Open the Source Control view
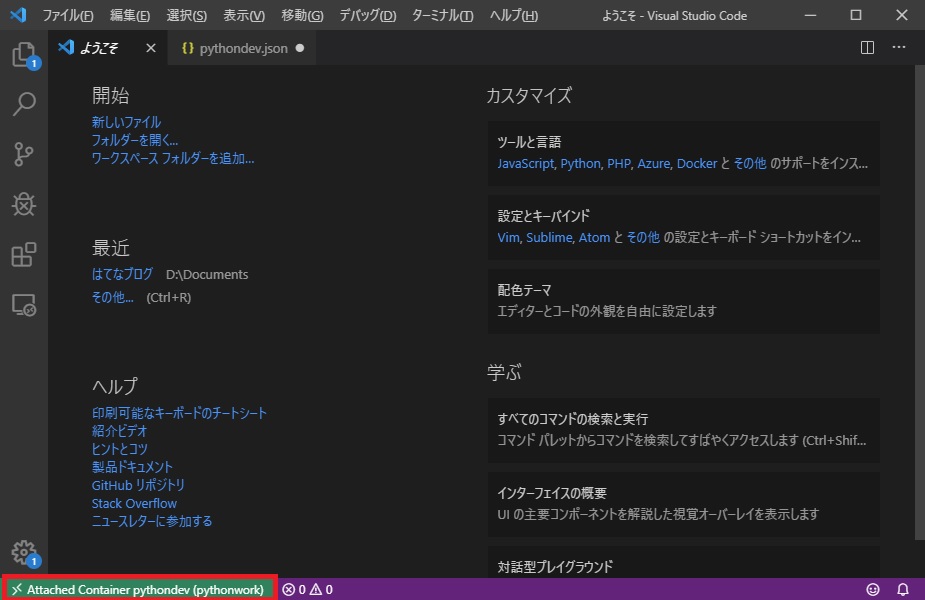This screenshot has width=925, height=600. click(x=22, y=154)
